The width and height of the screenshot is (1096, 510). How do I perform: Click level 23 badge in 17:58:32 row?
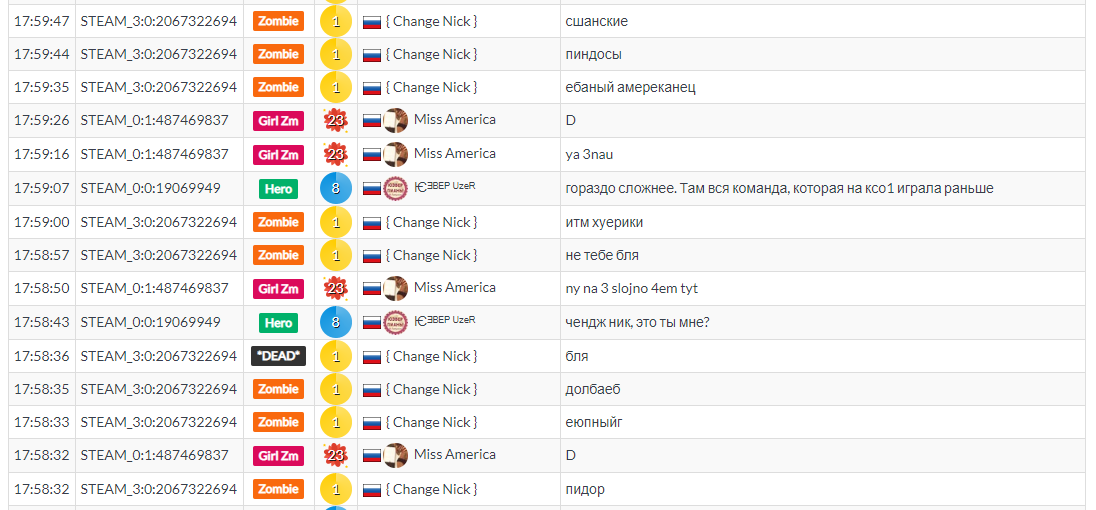tap(336, 456)
